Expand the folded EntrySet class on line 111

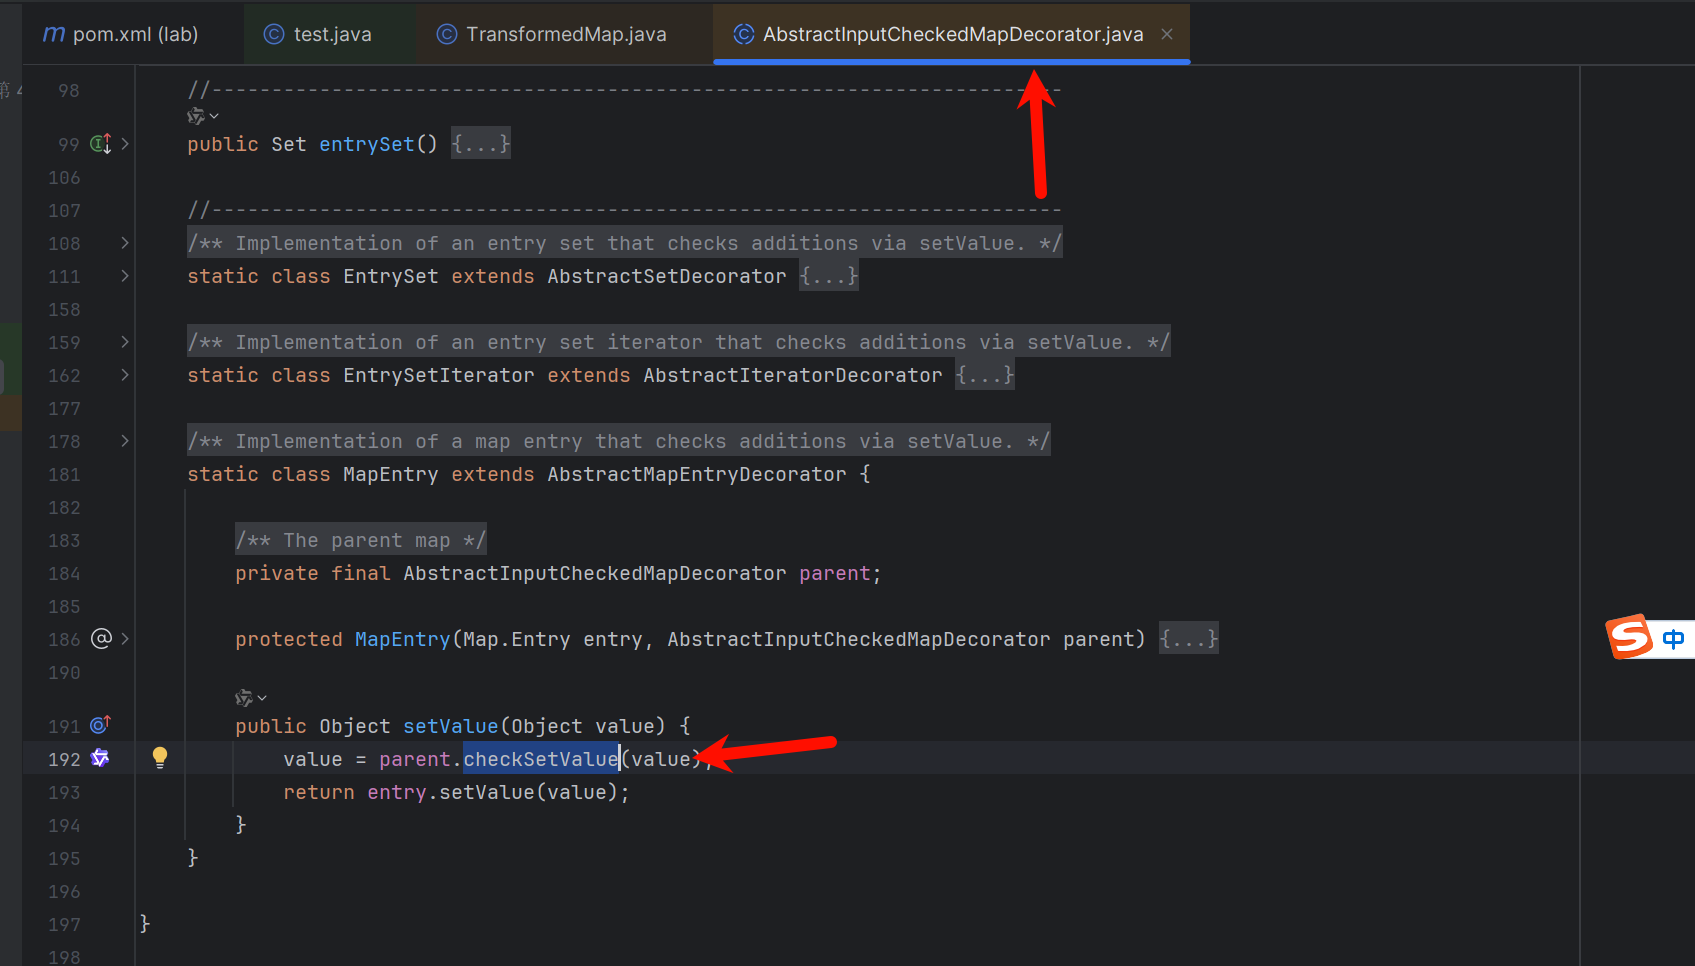(x=125, y=276)
